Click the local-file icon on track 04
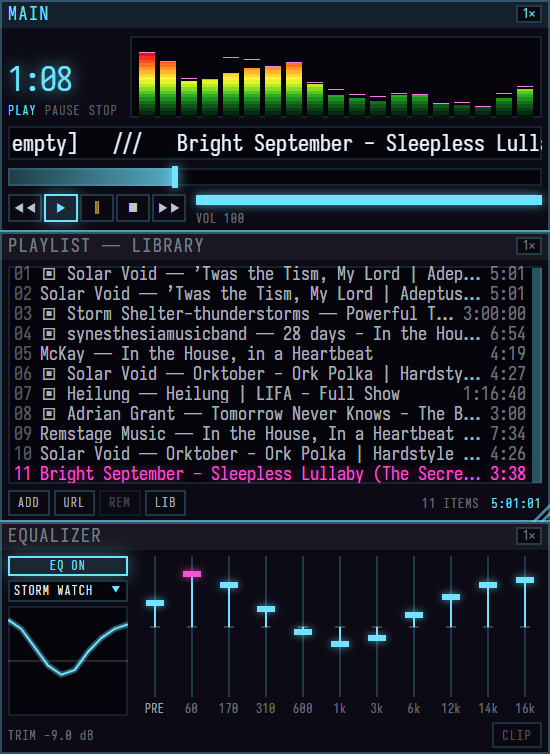This screenshot has height=754, width=550. coord(49,334)
